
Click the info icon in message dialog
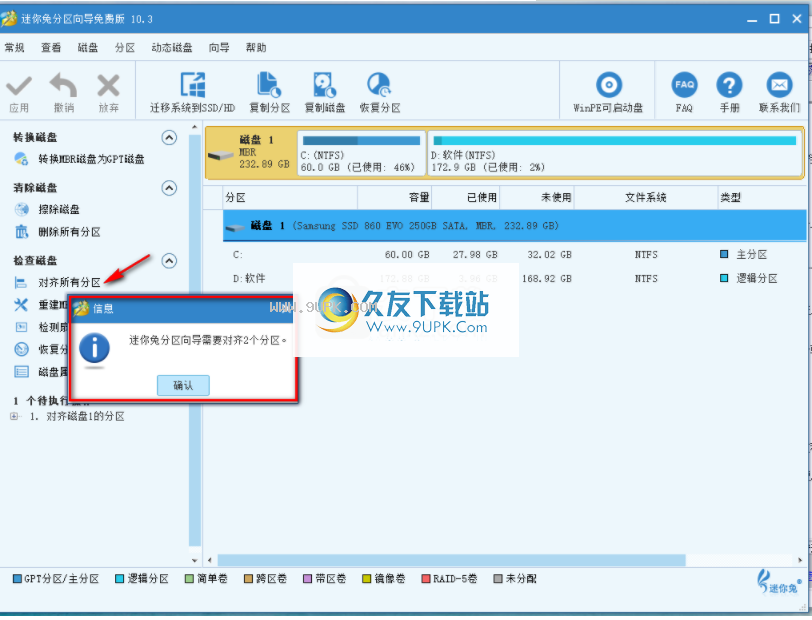click(x=94, y=348)
